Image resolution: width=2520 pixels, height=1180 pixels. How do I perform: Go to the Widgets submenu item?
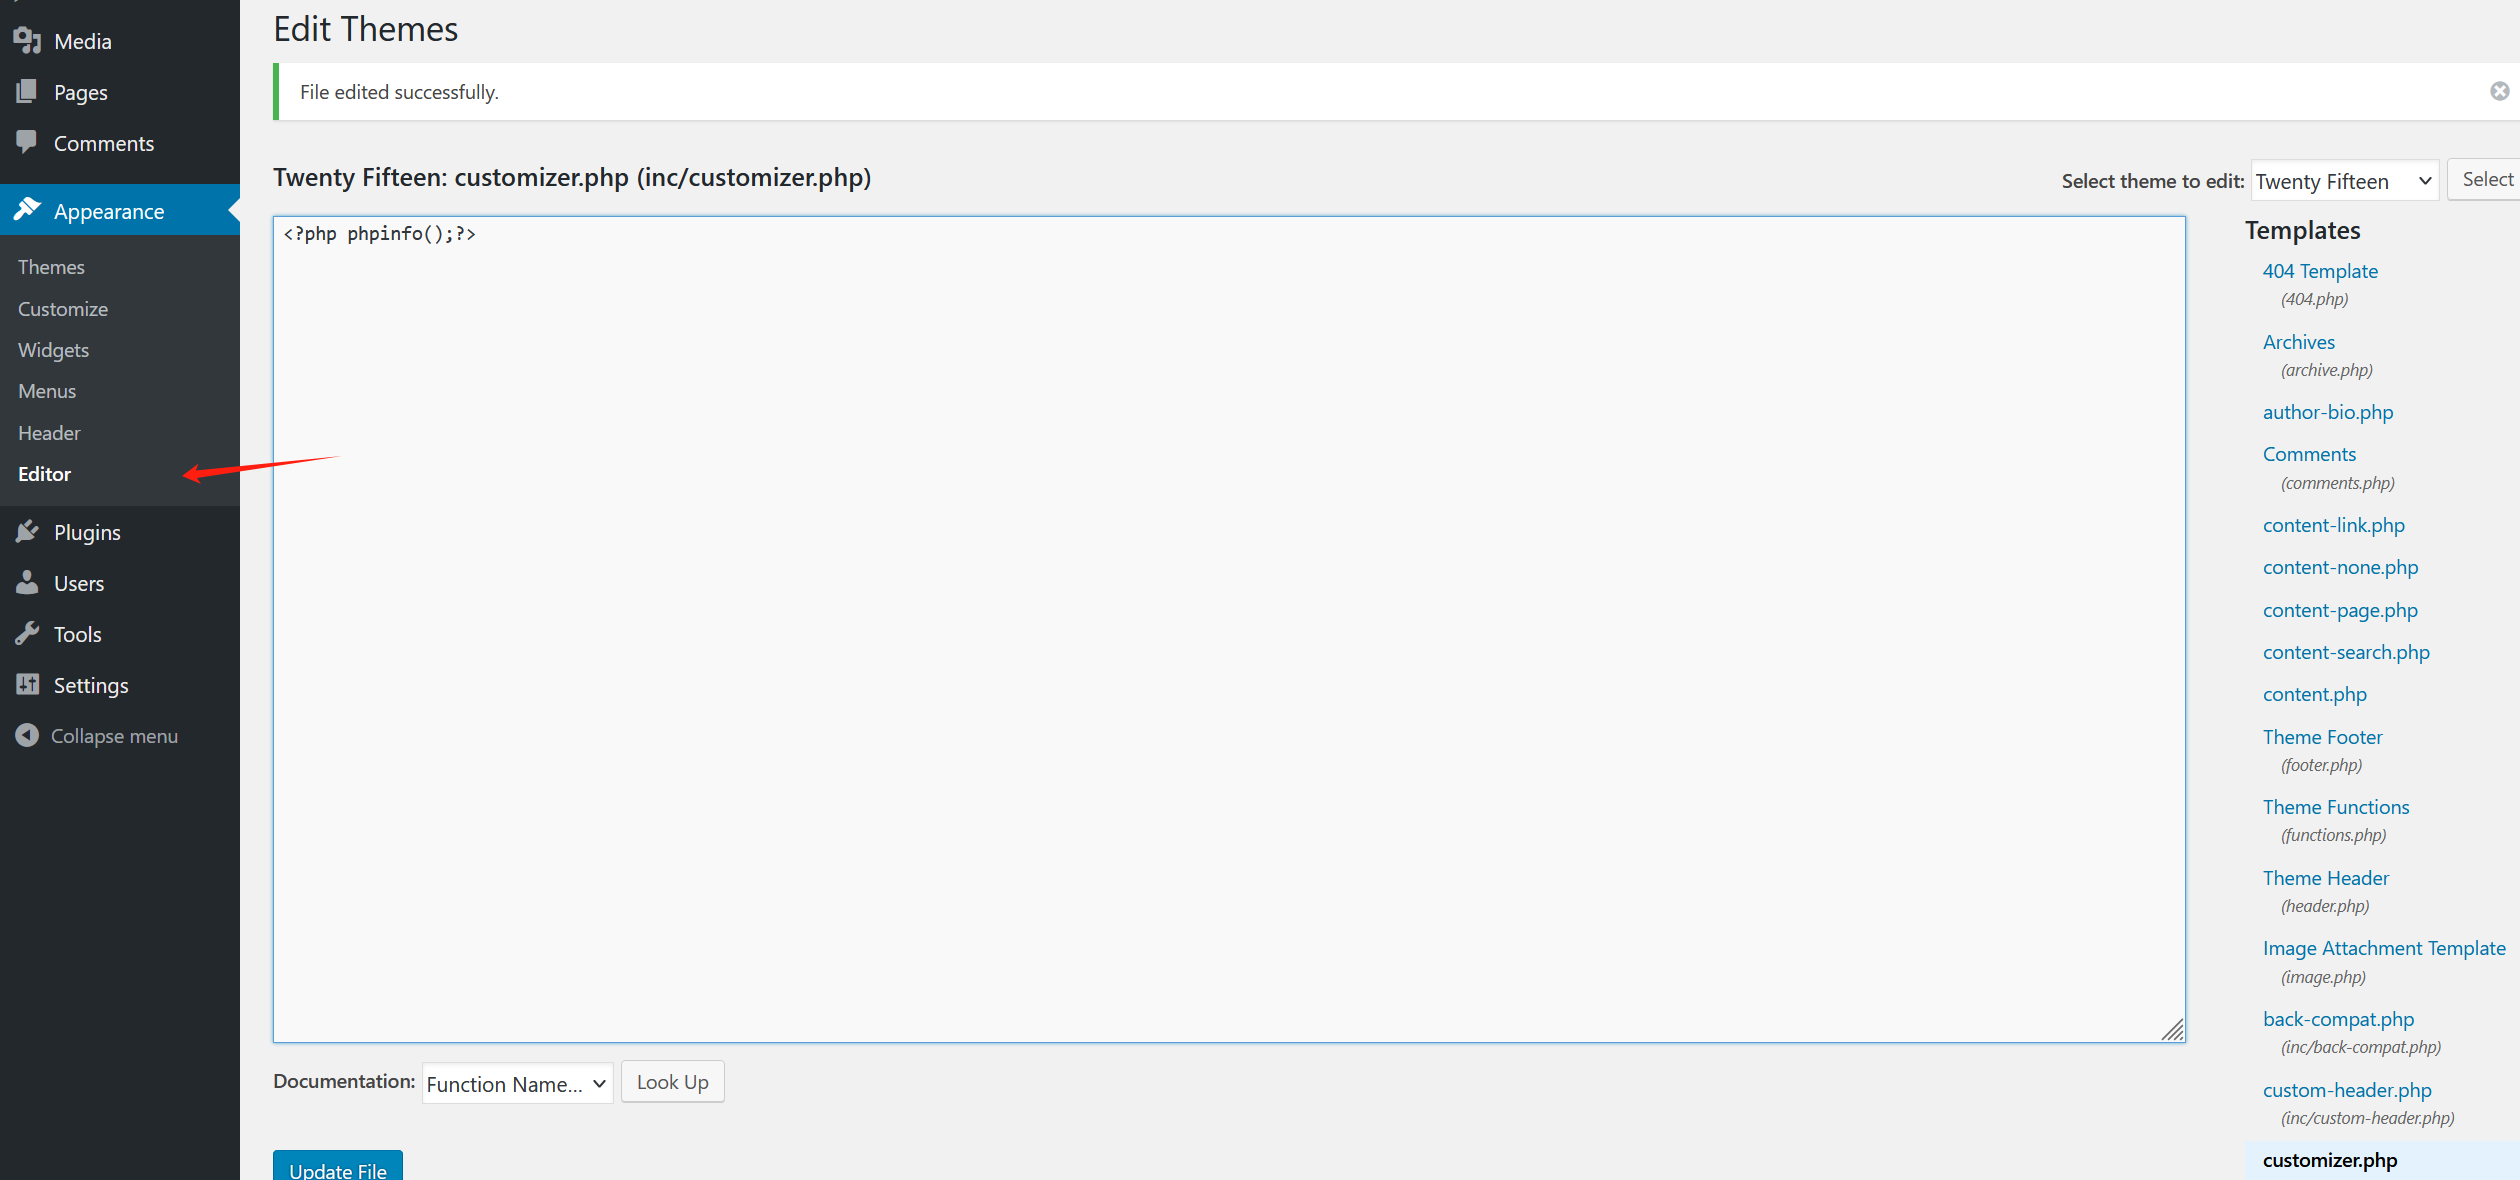53,350
